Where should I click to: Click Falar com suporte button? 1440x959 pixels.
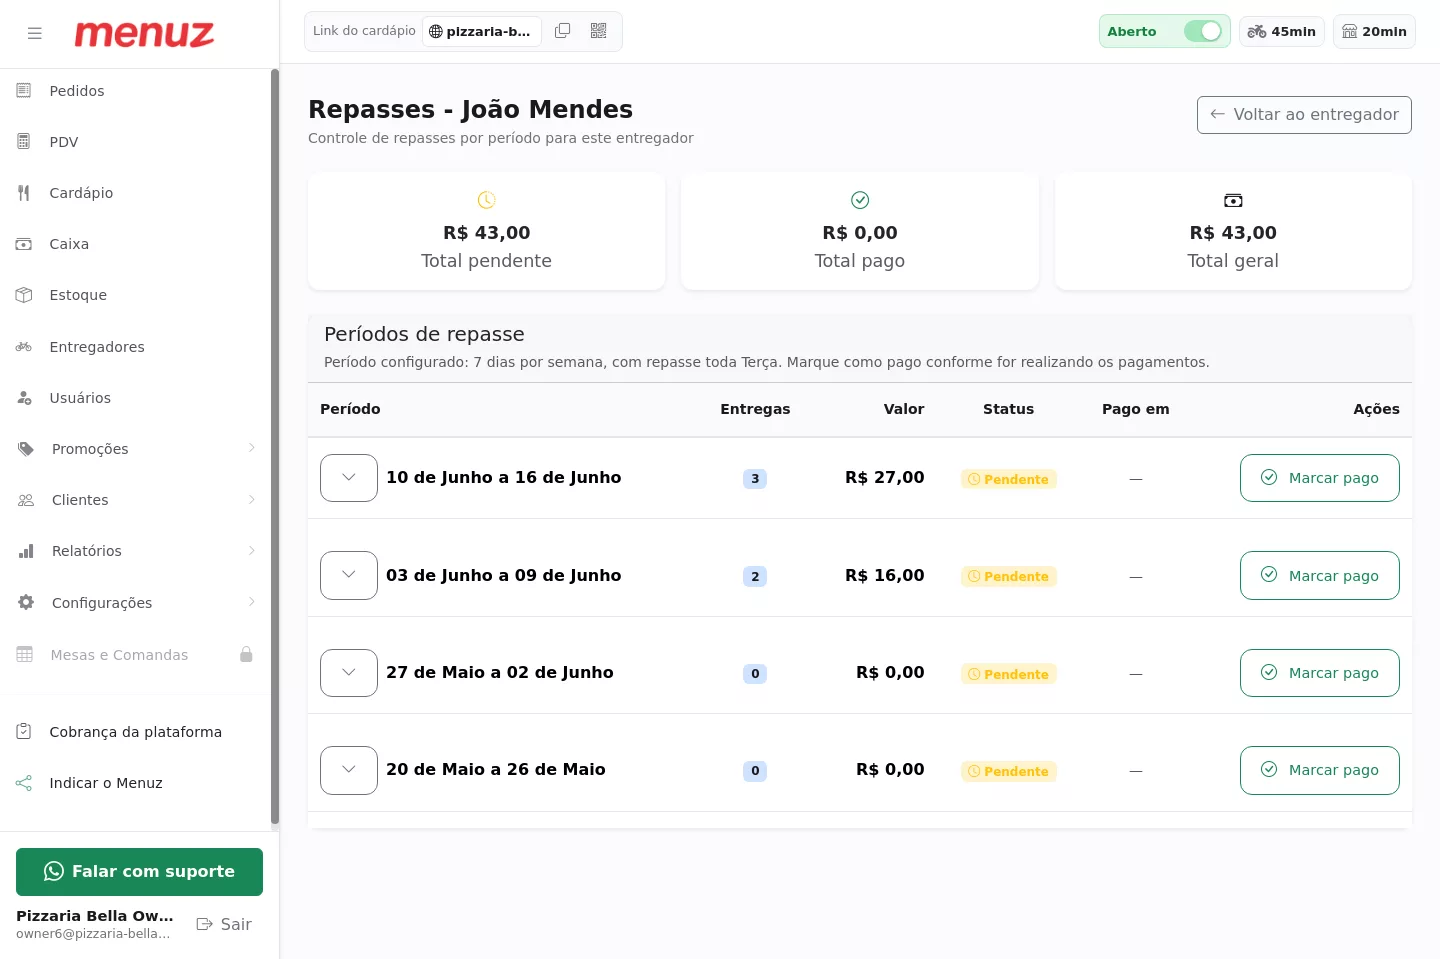click(139, 872)
